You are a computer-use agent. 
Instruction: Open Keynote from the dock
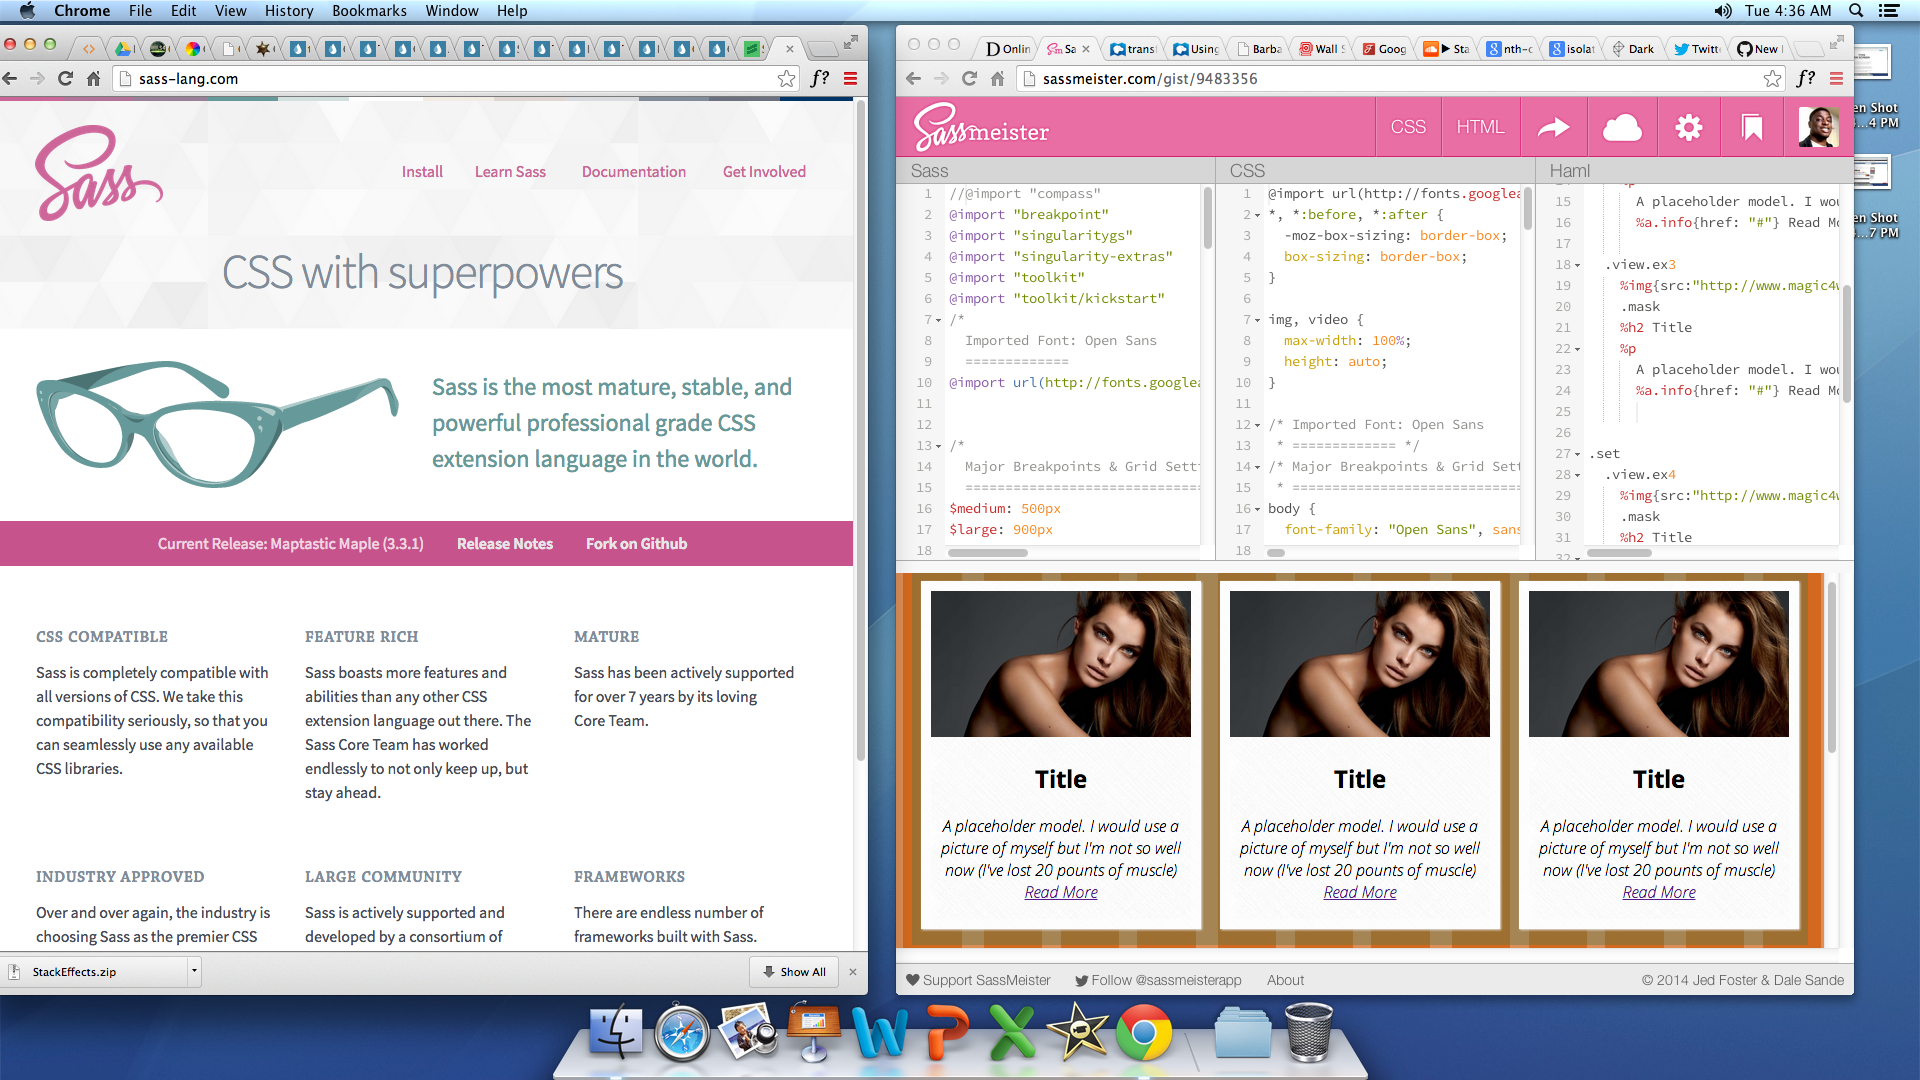[814, 1032]
